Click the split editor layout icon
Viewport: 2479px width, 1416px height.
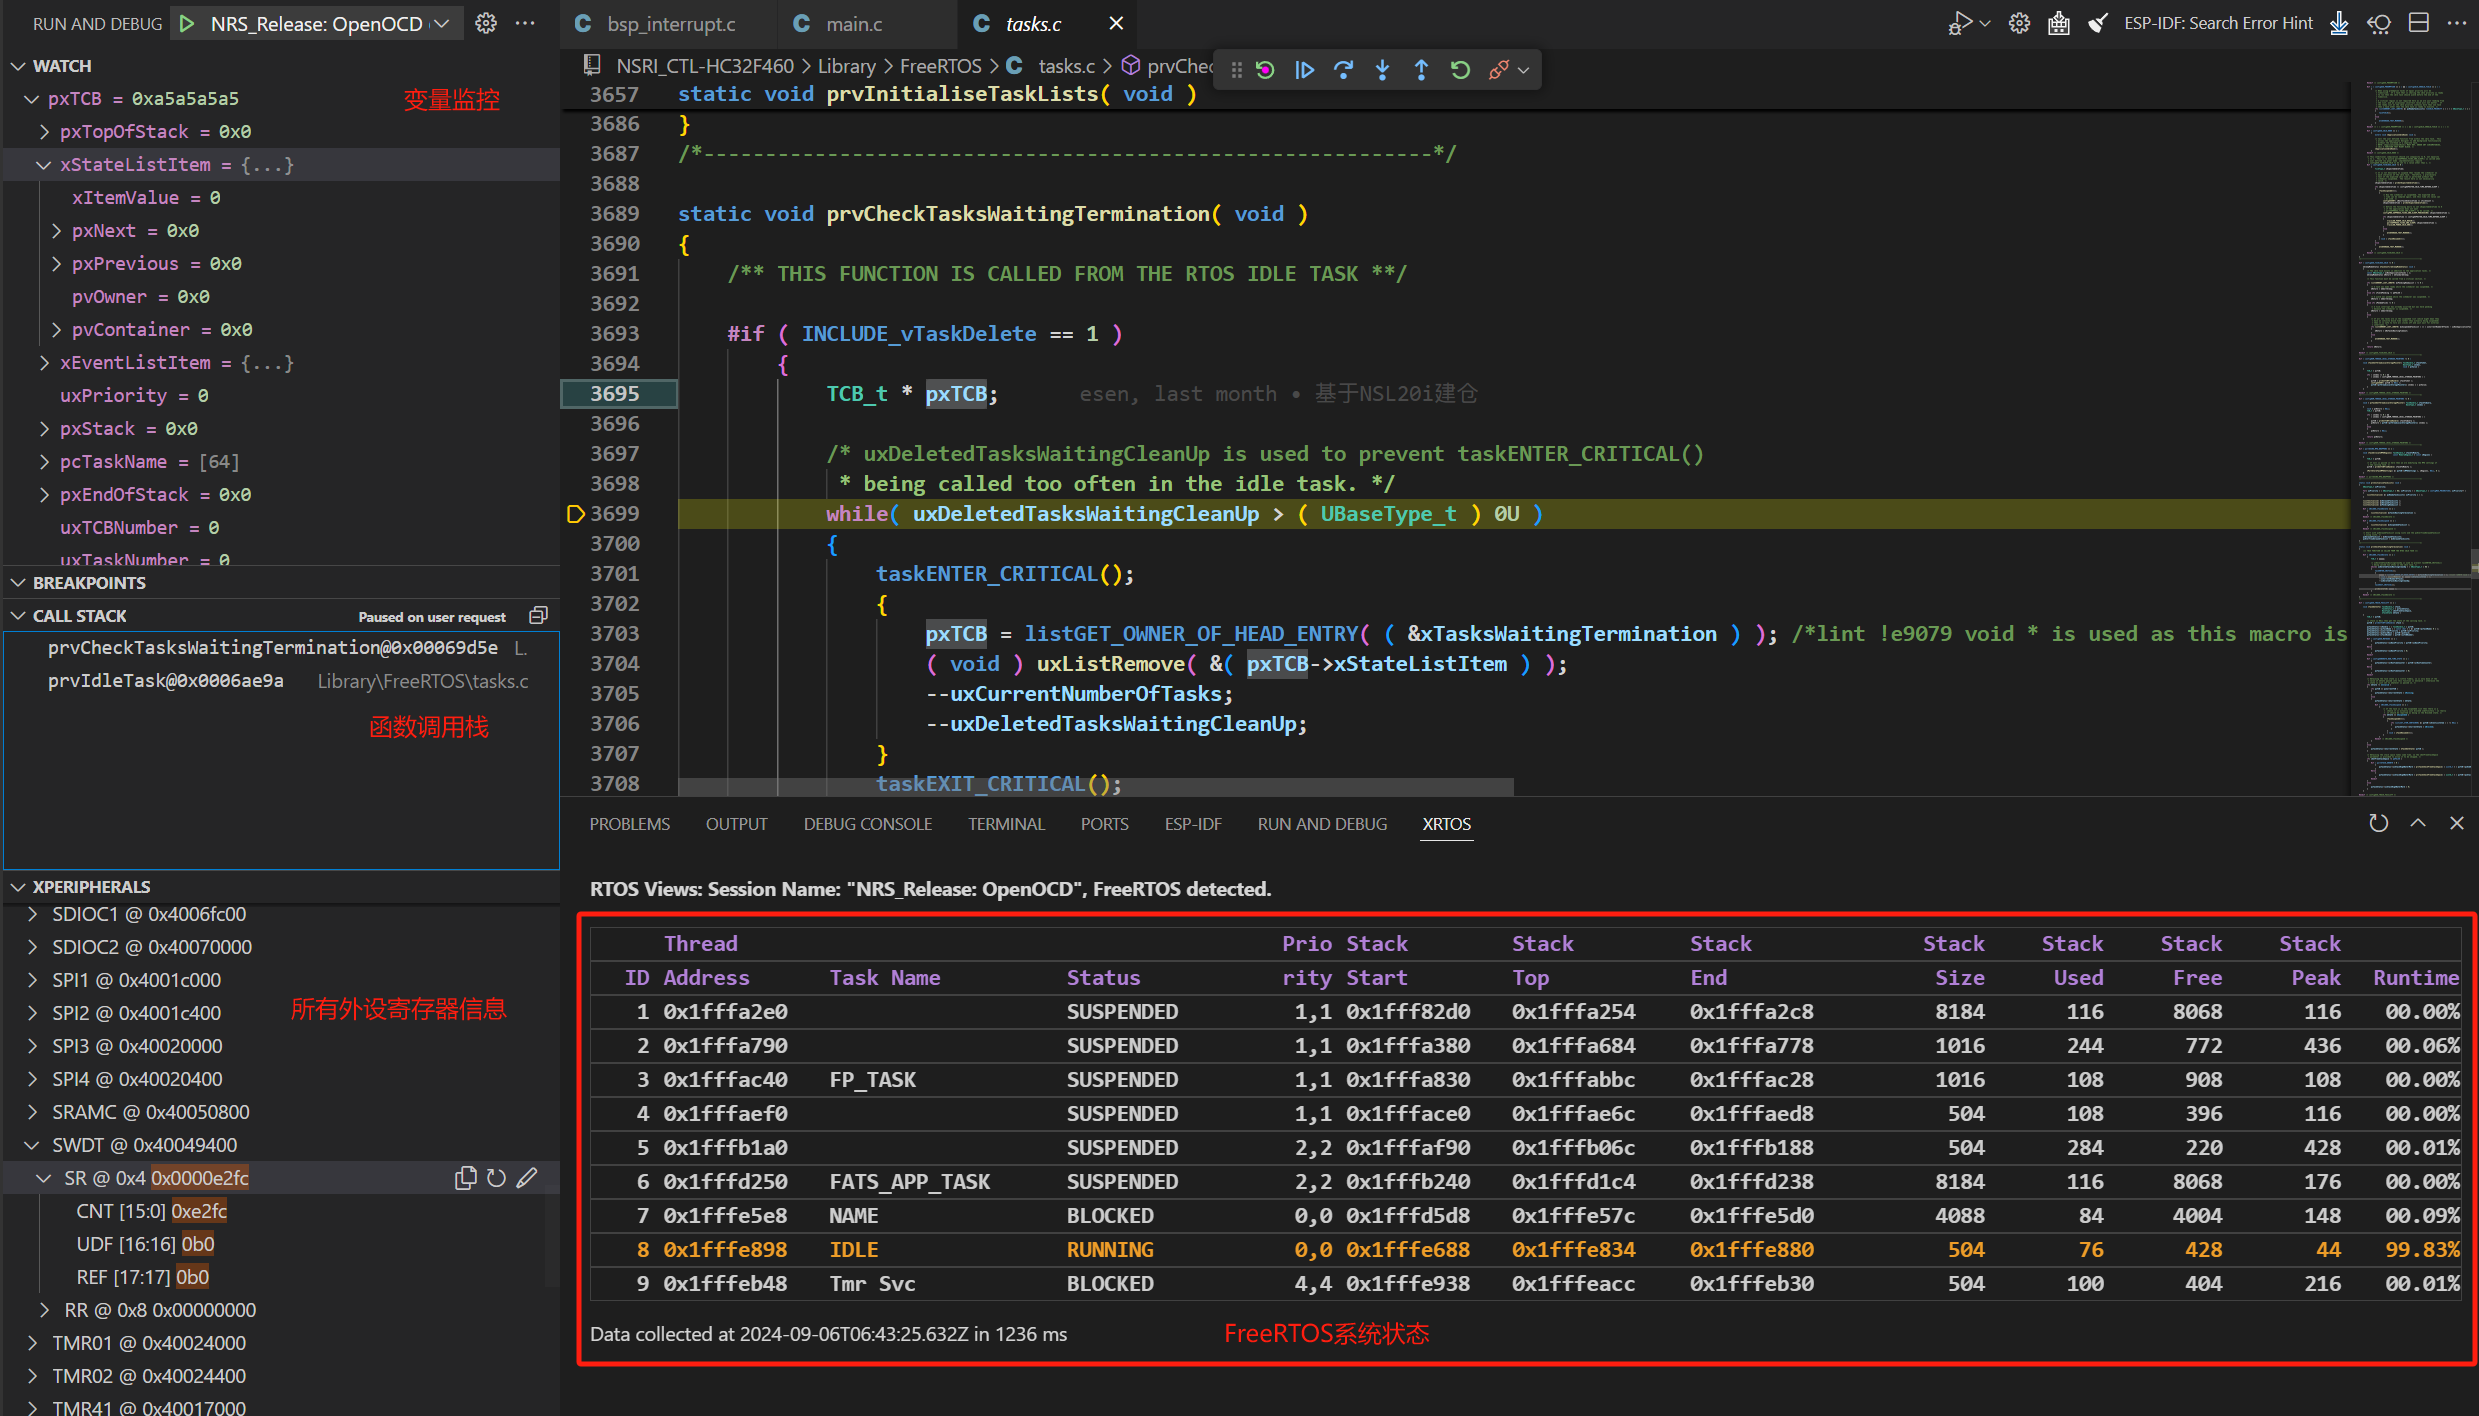pyautogui.click(x=2418, y=23)
